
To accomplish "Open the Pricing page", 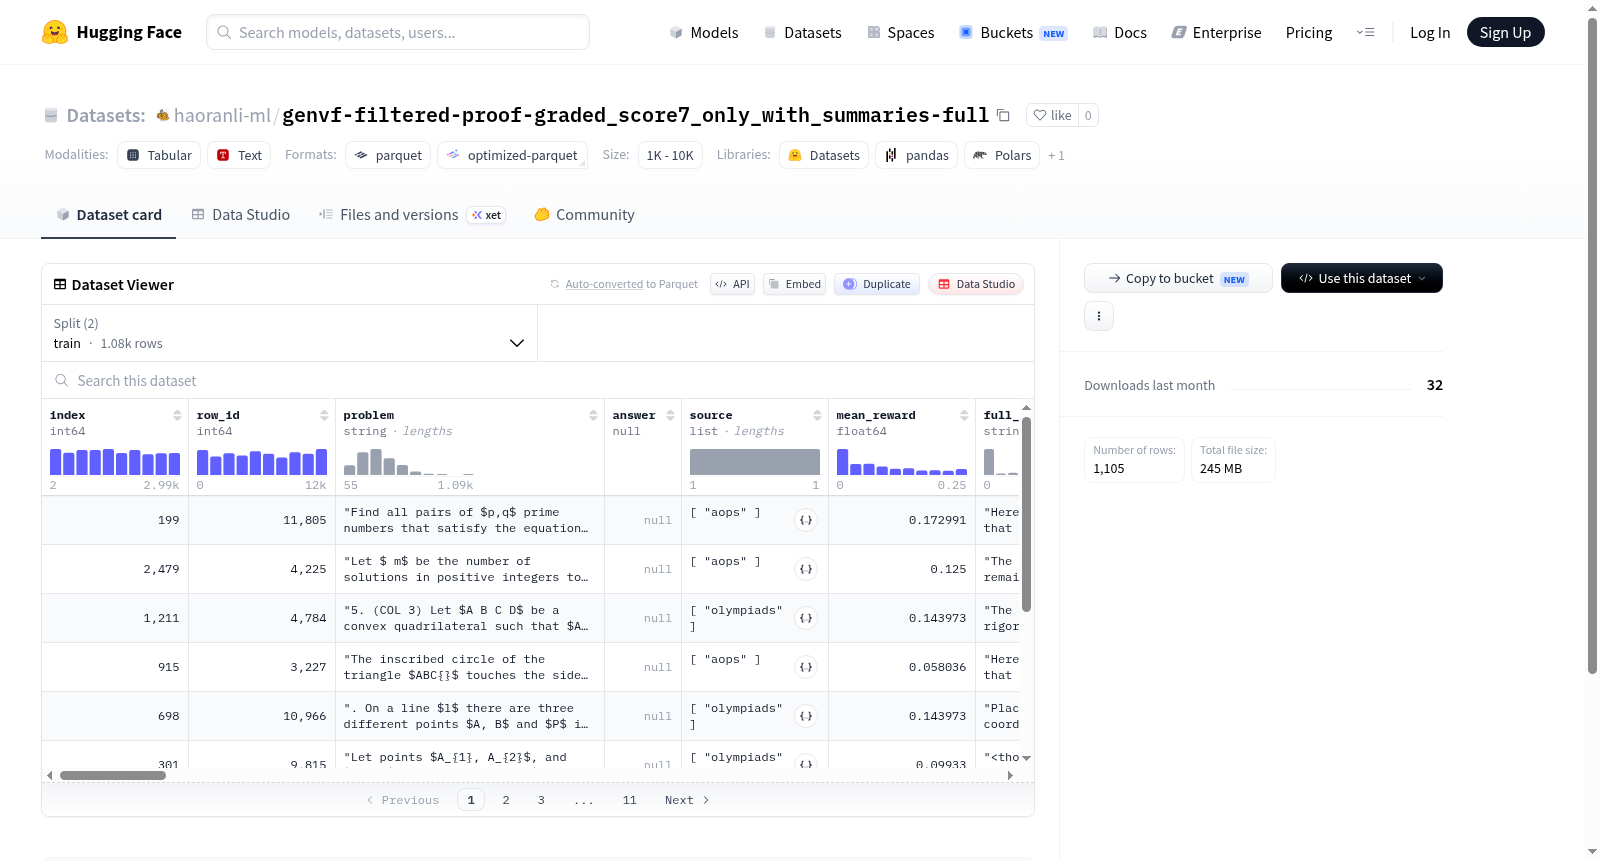I will [1309, 33].
